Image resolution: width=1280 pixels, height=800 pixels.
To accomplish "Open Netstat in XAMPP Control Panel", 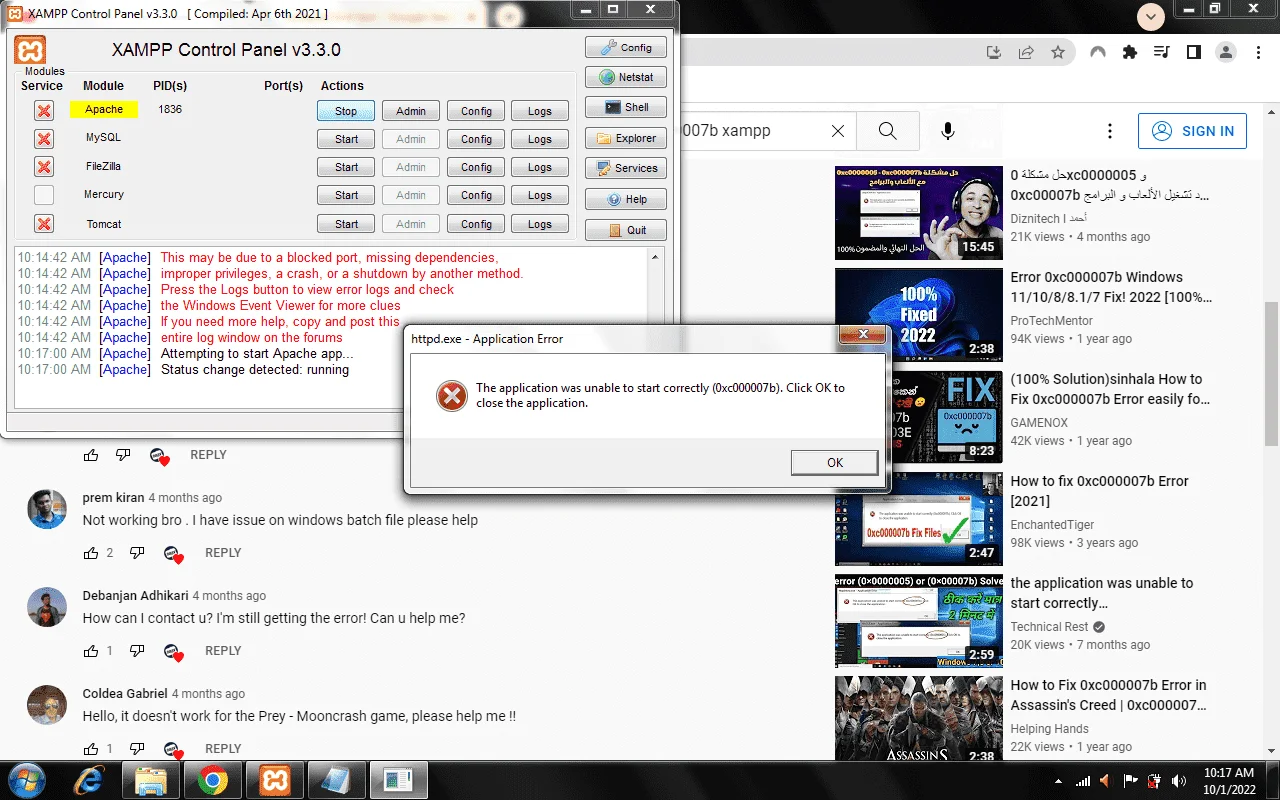I will point(626,77).
